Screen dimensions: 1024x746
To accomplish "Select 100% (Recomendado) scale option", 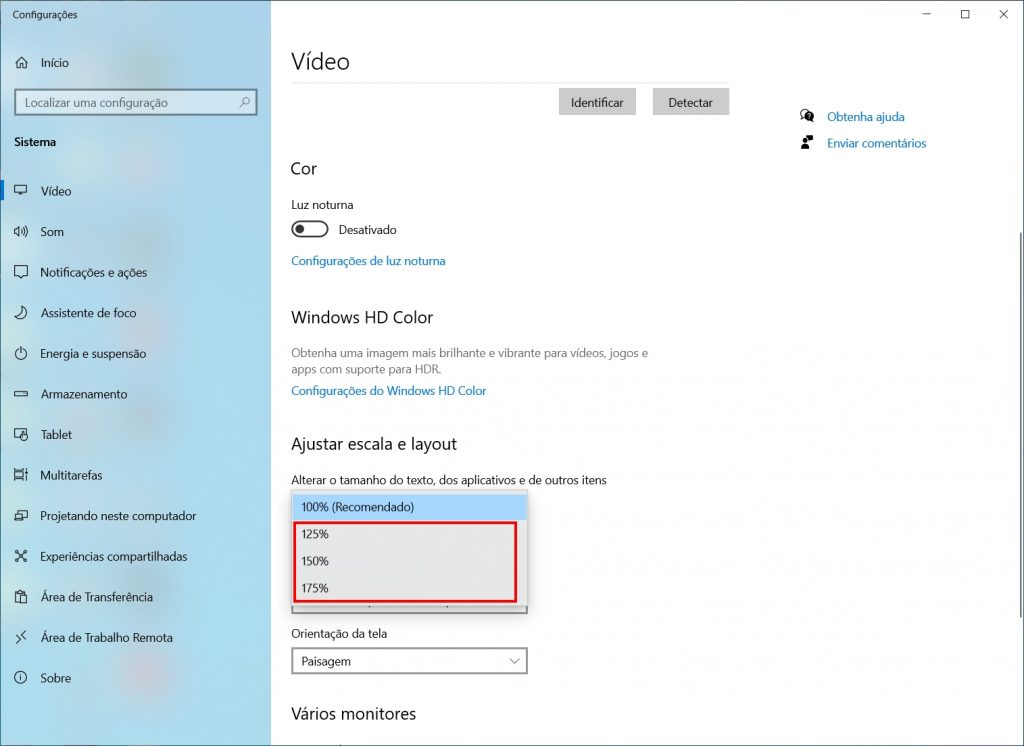I will (409, 507).
